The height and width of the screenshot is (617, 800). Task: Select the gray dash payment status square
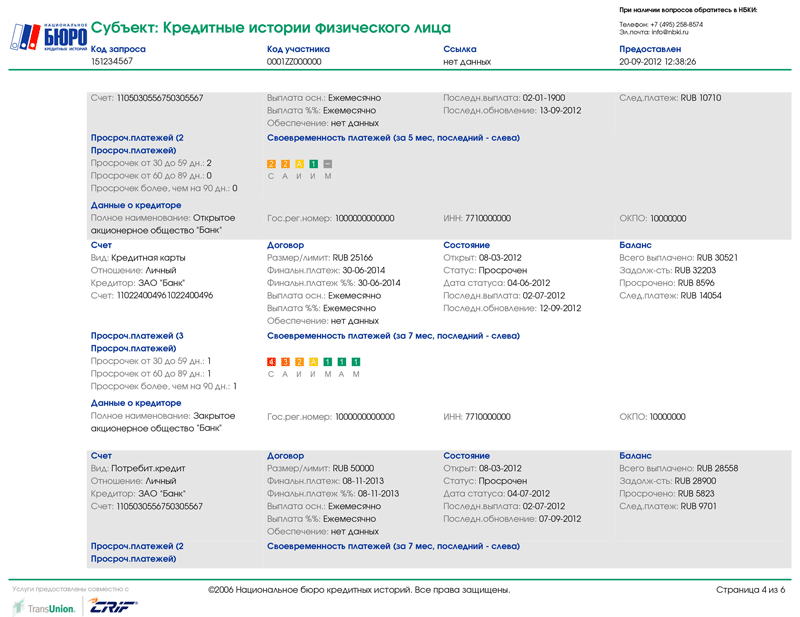click(328, 164)
